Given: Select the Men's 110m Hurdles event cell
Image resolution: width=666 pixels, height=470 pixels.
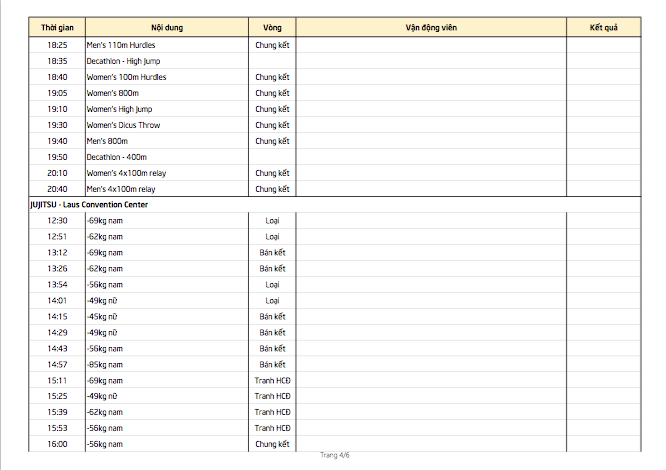Looking at the screenshot, I should point(121,45).
